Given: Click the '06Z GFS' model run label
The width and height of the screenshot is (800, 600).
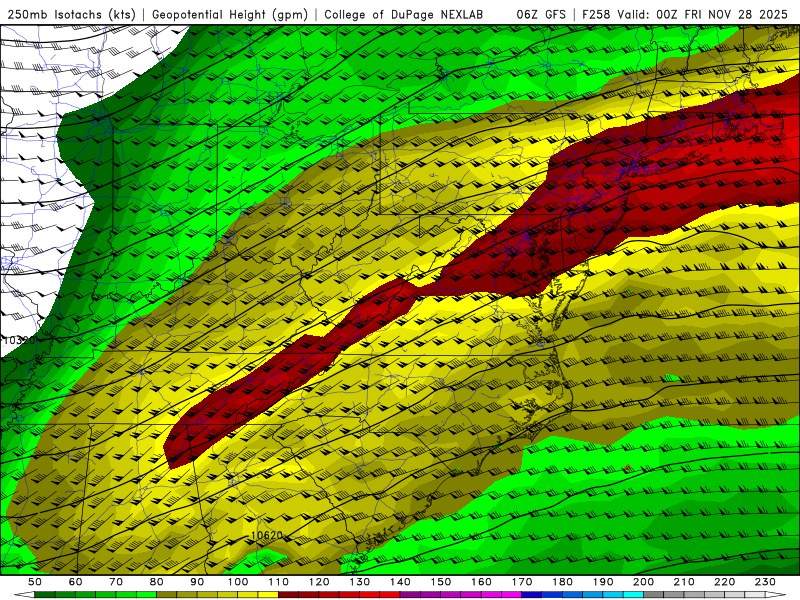Looking at the screenshot, I should [x=541, y=15].
